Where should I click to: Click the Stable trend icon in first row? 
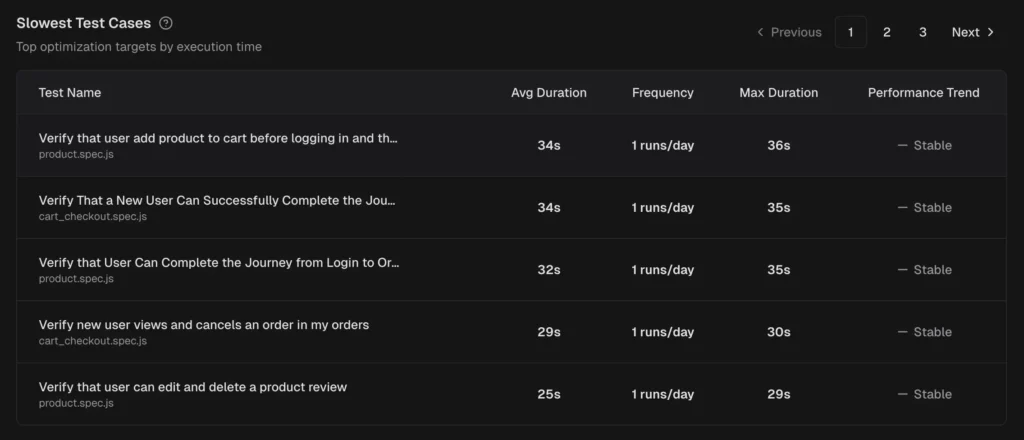click(x=902, y=146)
